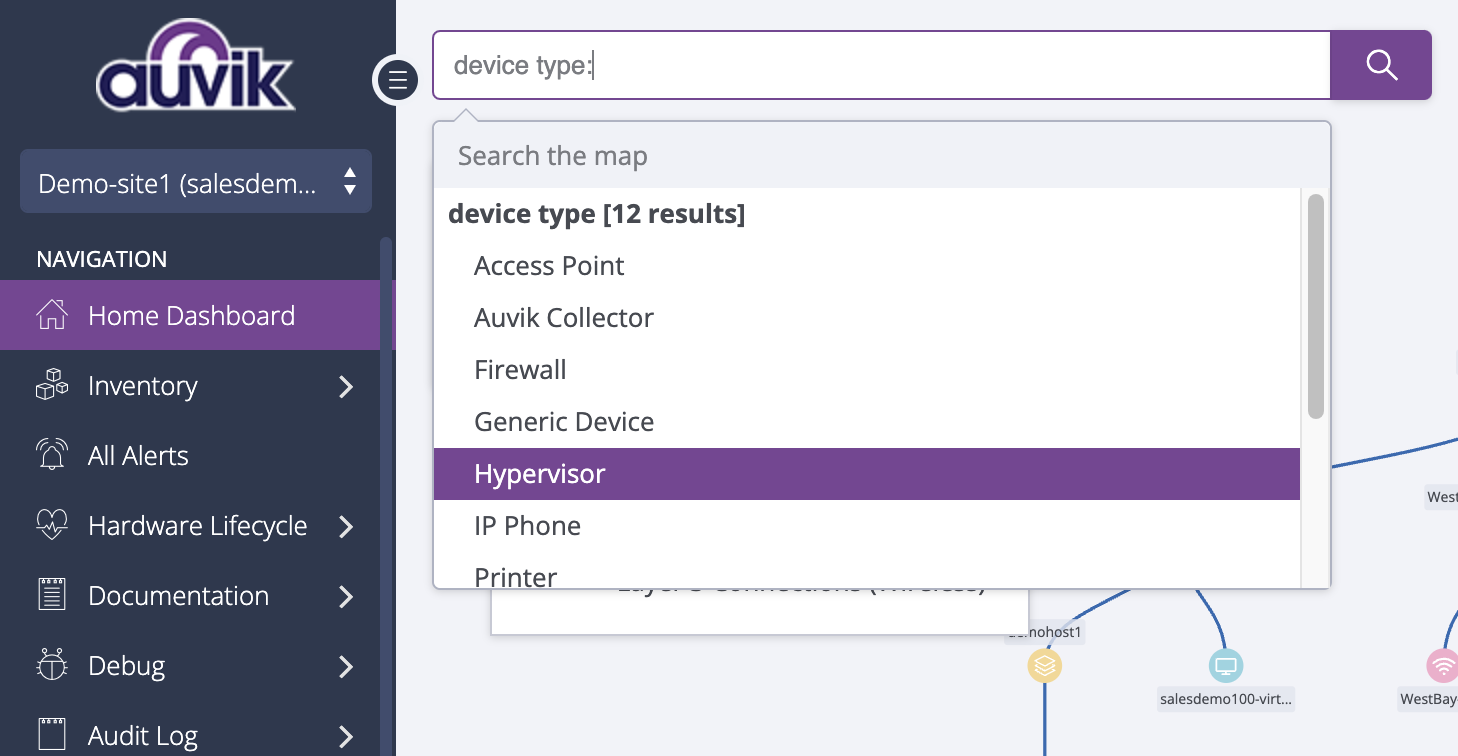Screen dimensions: 1458x756
Task: Select the yellow demohost1 hypervisor node
Action: [1044, 665]
